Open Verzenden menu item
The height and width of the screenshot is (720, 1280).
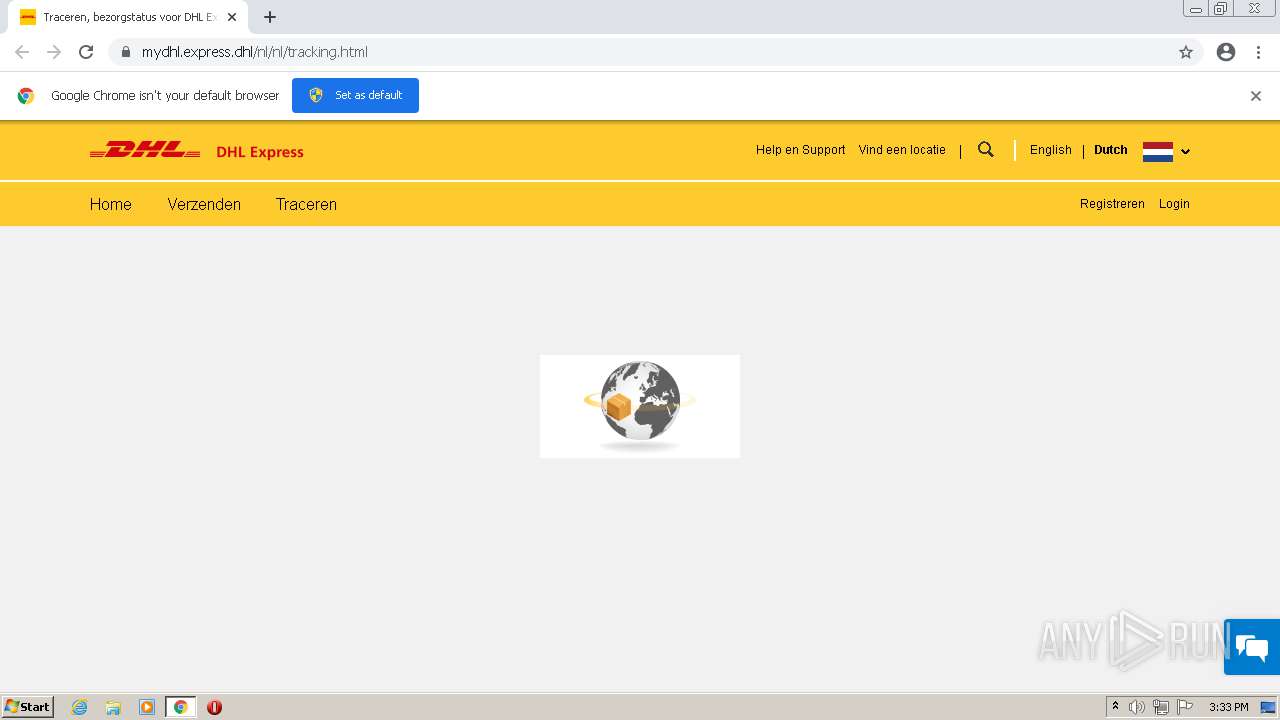coord(204,204)
